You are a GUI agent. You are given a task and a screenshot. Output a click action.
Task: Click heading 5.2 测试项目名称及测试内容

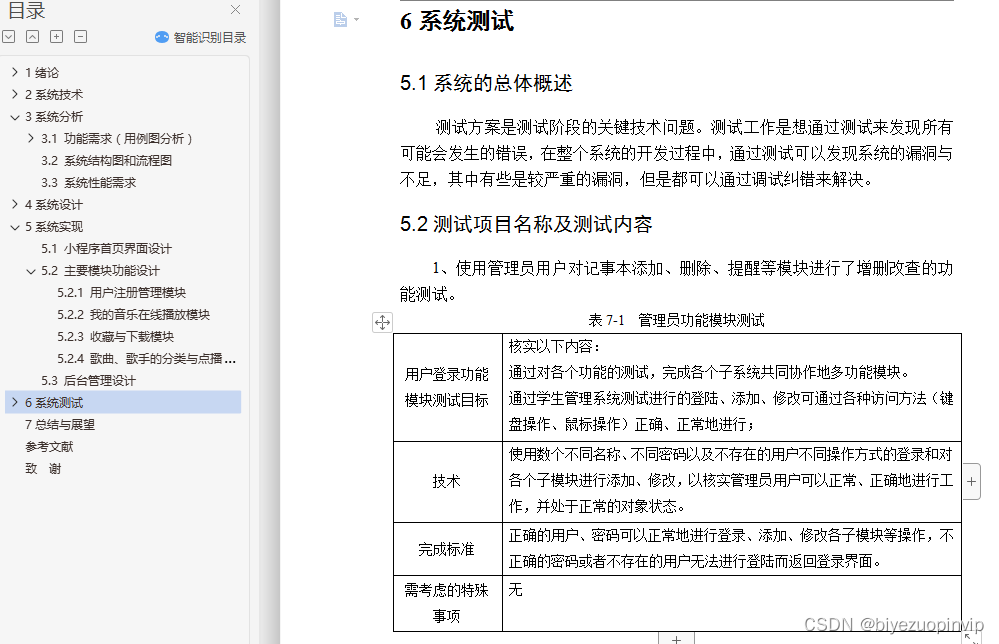[x=526, y=224]
